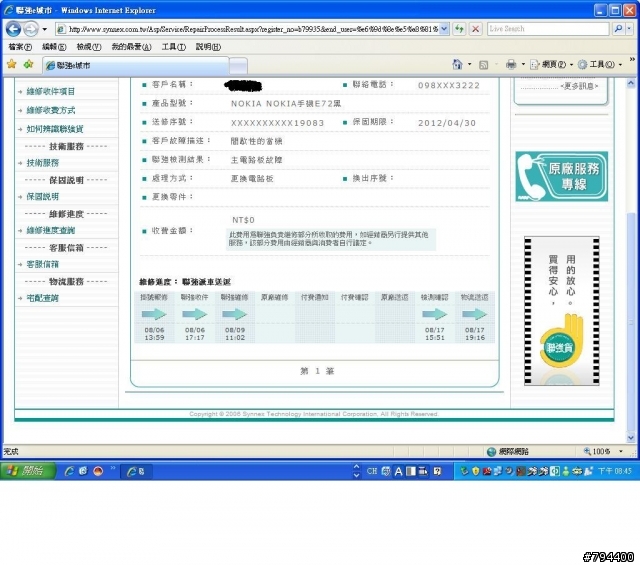Launch Internet Explorer from quick launch
Viewport: 640px width, 565px height.
click(x=69, y=472)
